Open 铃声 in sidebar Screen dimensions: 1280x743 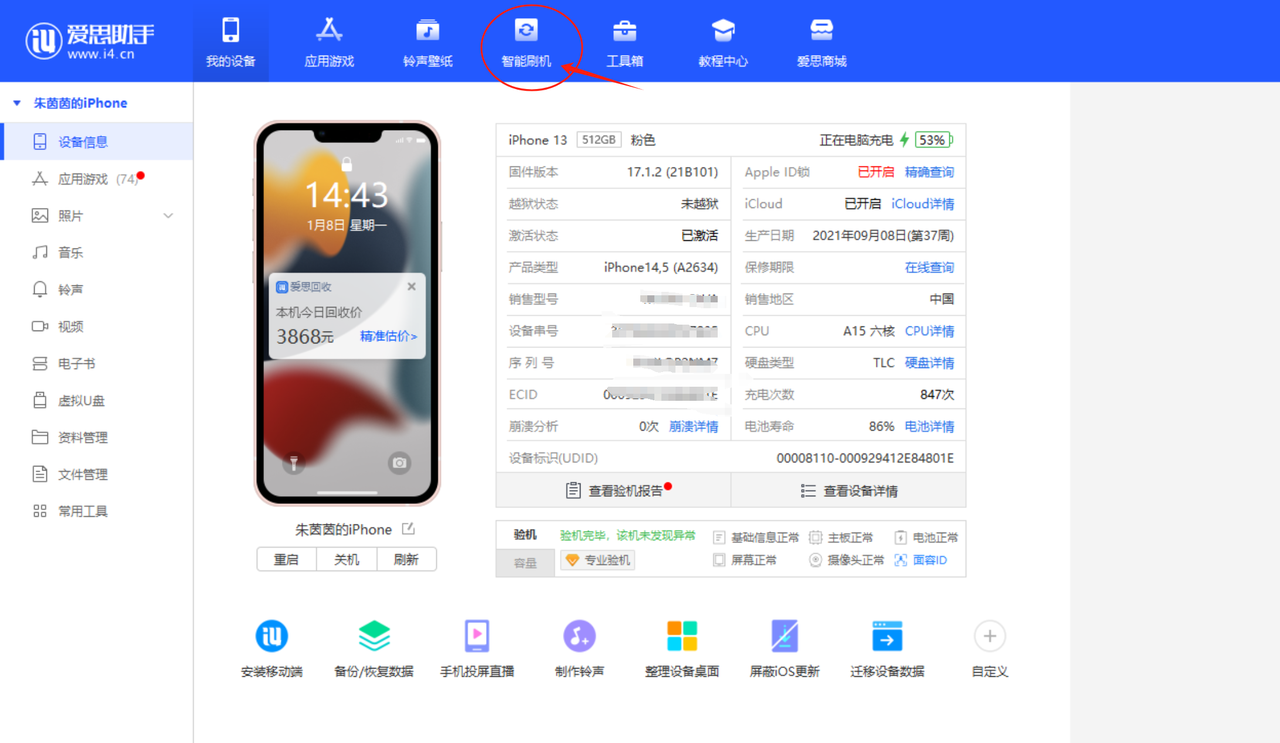pyautogui.click(x=96, y=290)
